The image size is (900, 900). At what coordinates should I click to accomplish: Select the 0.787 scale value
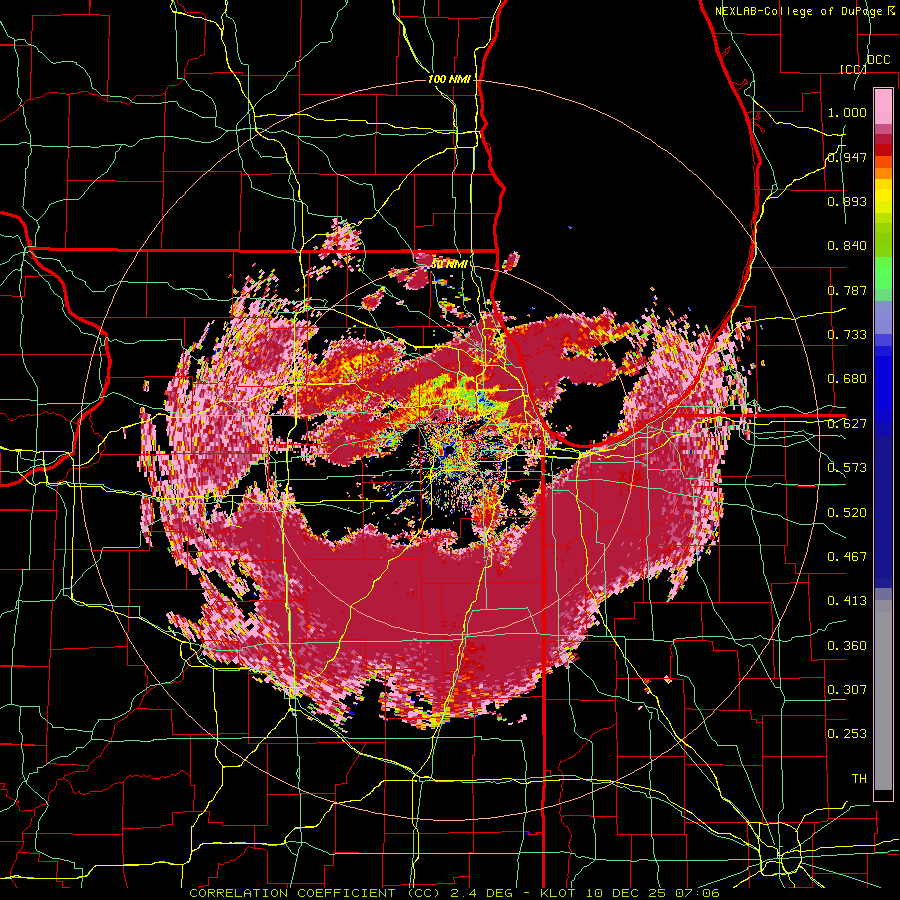(x=847, y=290)
